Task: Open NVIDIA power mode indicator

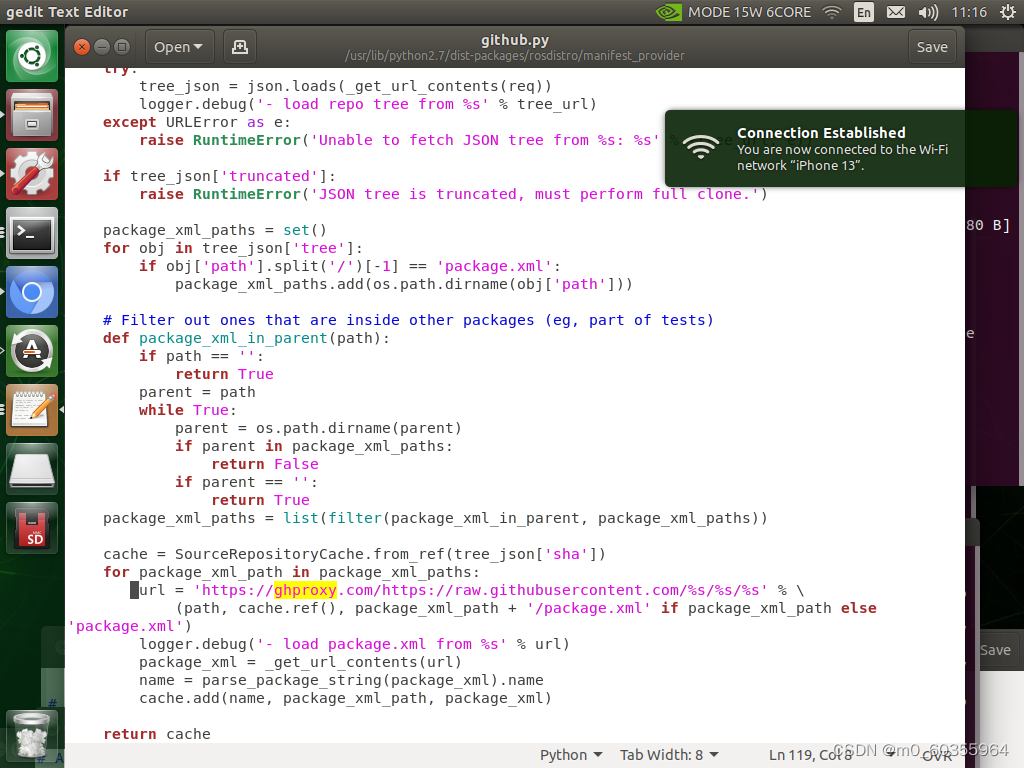Action: tap(669, 12)
